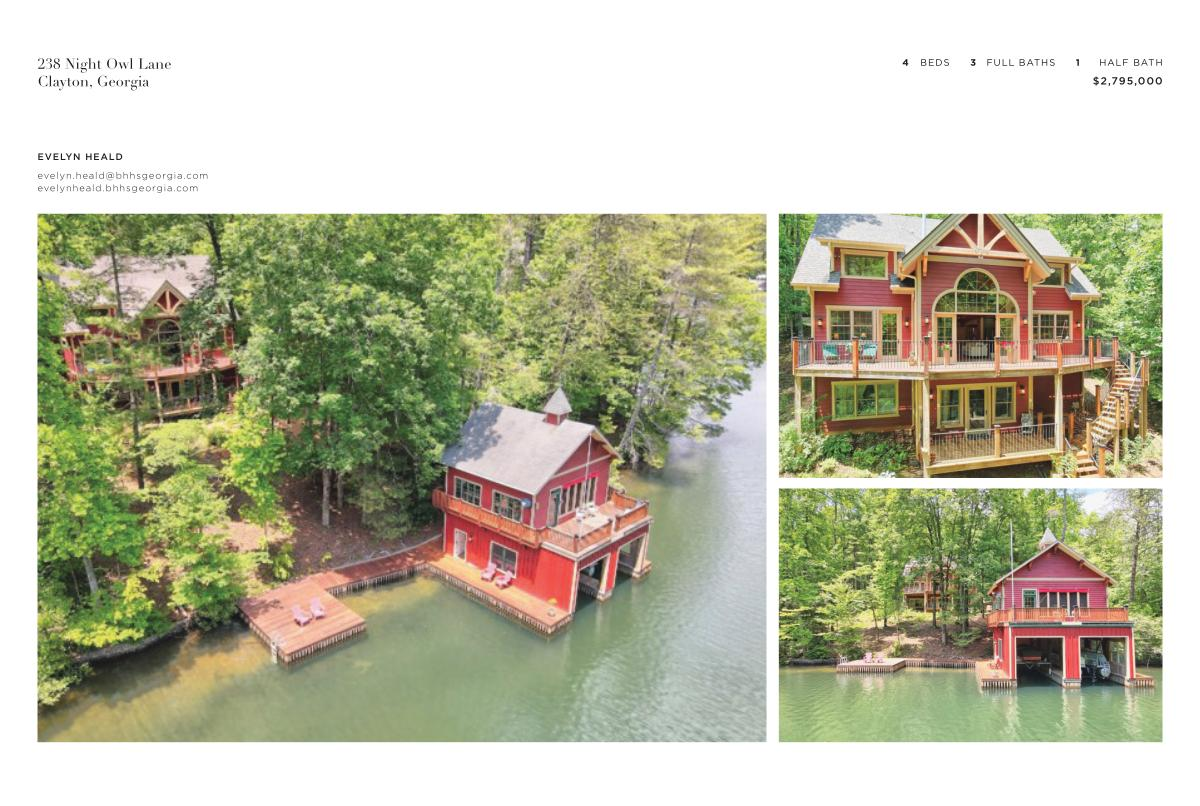Open the red house exterior photo
Image resolution: width=1200 pixels, height=806 pixels.
970,345
